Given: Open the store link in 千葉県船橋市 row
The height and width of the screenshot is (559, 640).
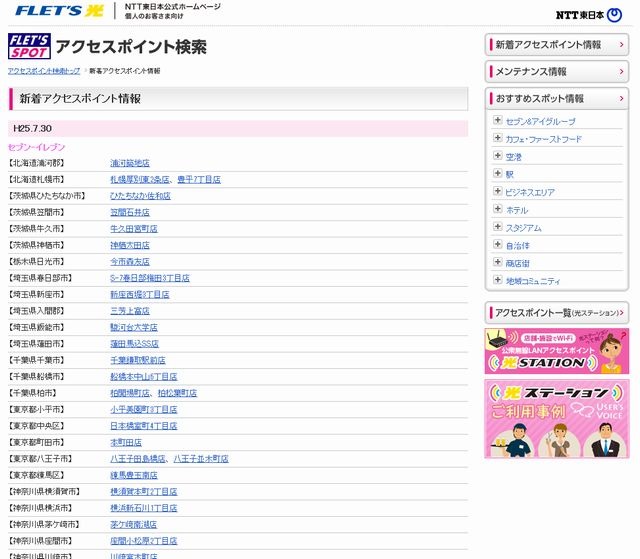Looking at the screenshot, I should tap(144, 377).
